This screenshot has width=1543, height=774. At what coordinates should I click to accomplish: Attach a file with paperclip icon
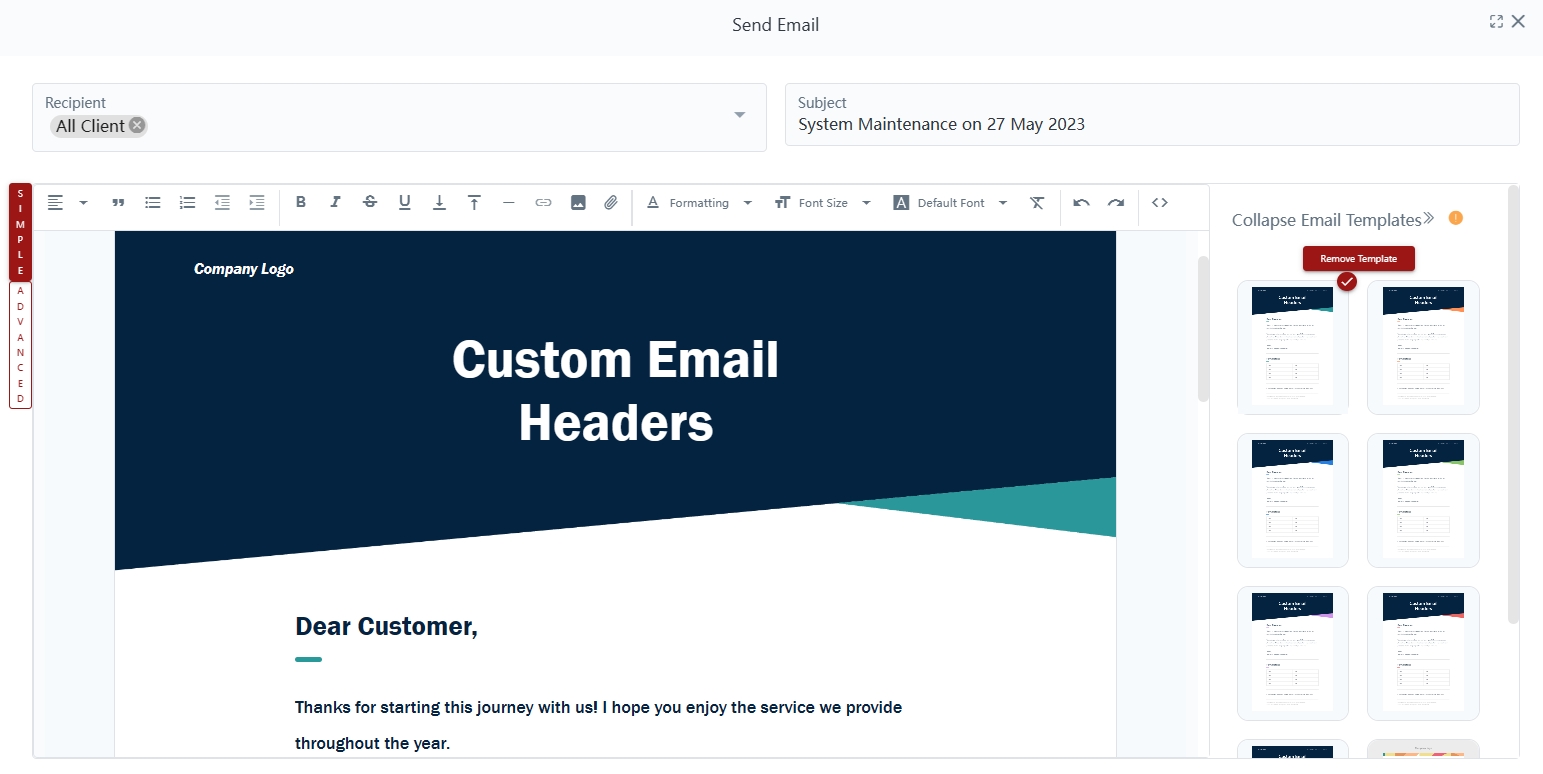(x=611, y=202)
